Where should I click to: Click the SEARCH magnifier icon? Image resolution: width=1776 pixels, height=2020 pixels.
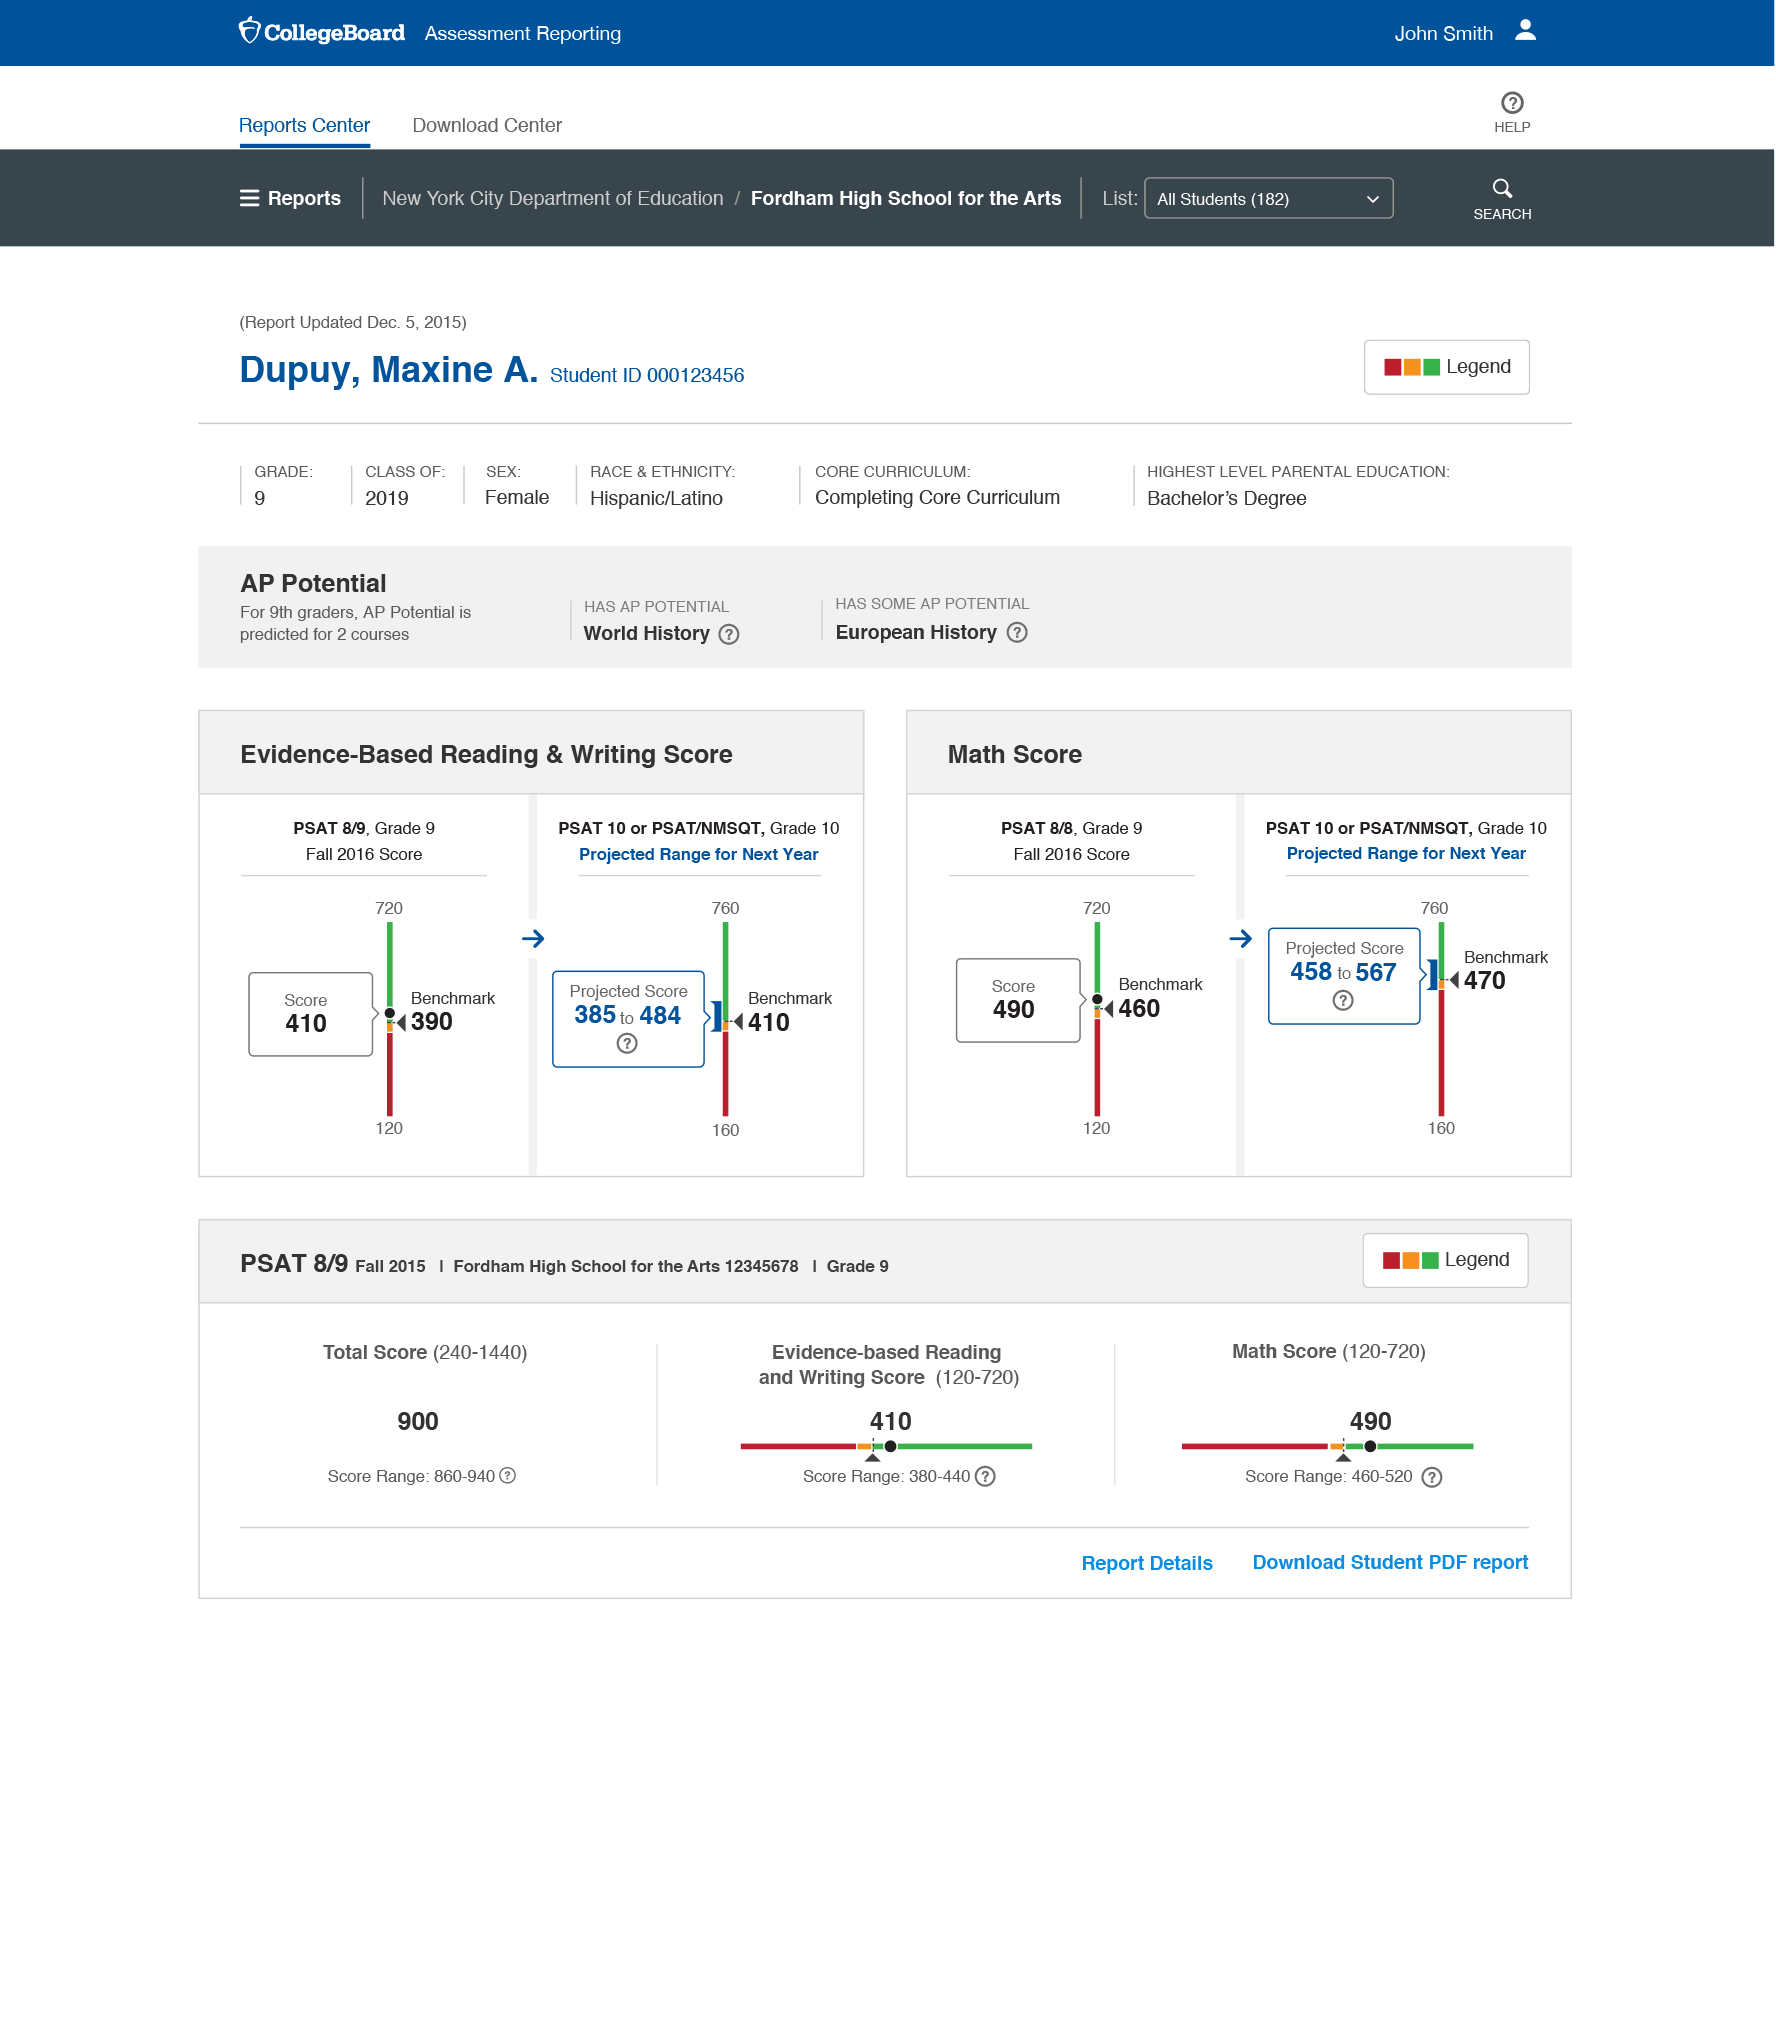tap(1502, 188)
